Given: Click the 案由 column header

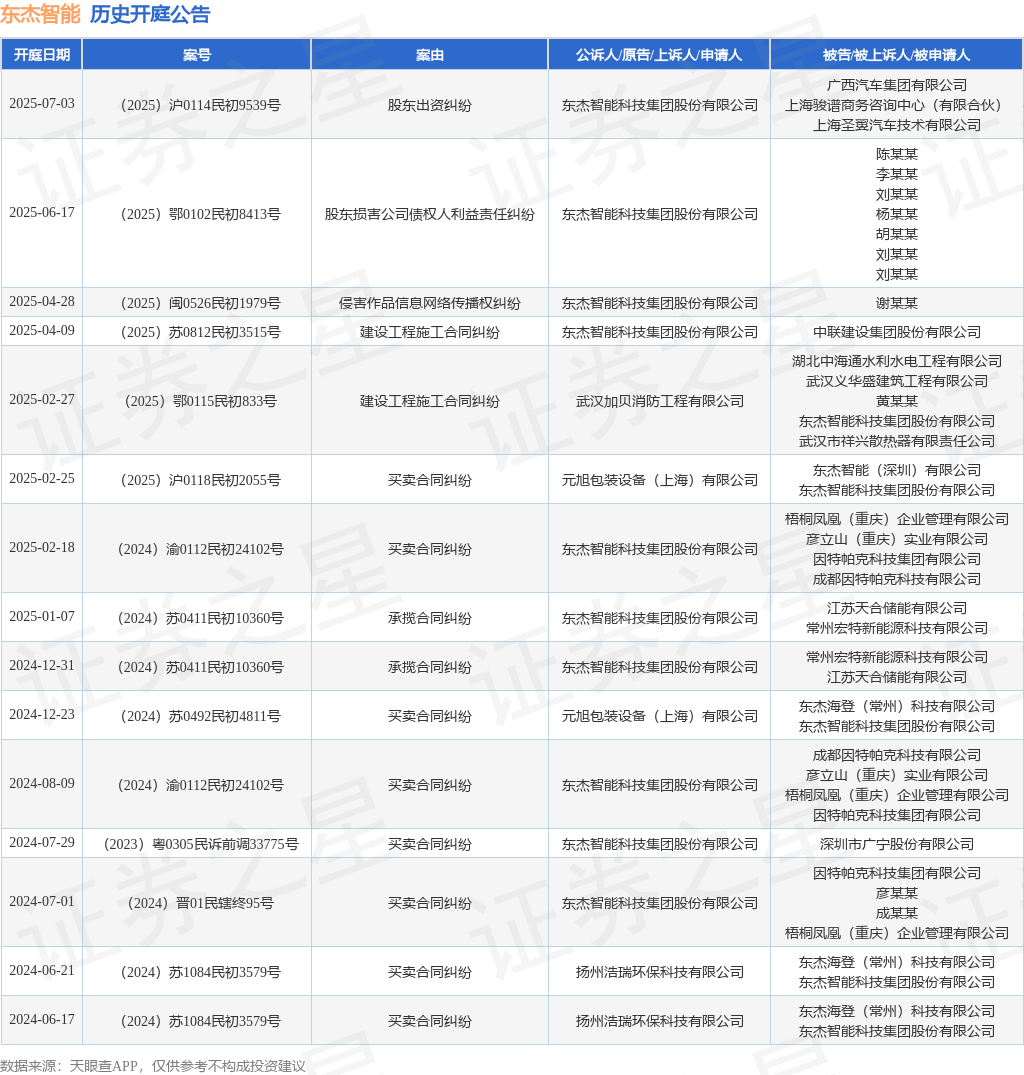Looking at the screenshot, I should click(x=430, y=55).
